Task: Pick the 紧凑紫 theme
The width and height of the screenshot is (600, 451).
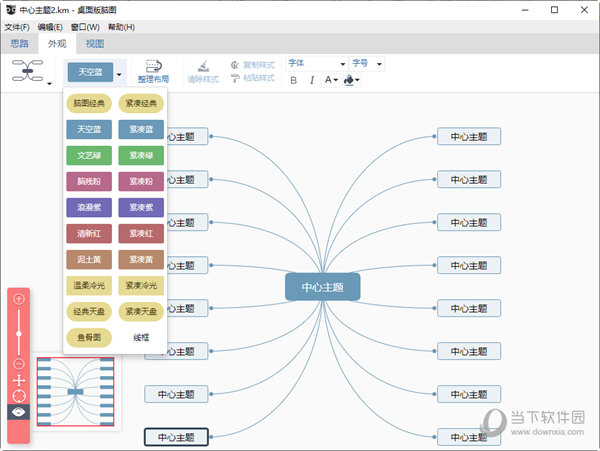Action: coord(141,207)
